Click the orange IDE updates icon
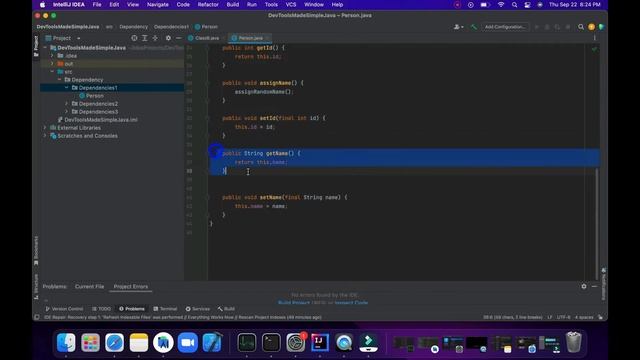This screenshot has height=360, width=640. coord(591,27)
